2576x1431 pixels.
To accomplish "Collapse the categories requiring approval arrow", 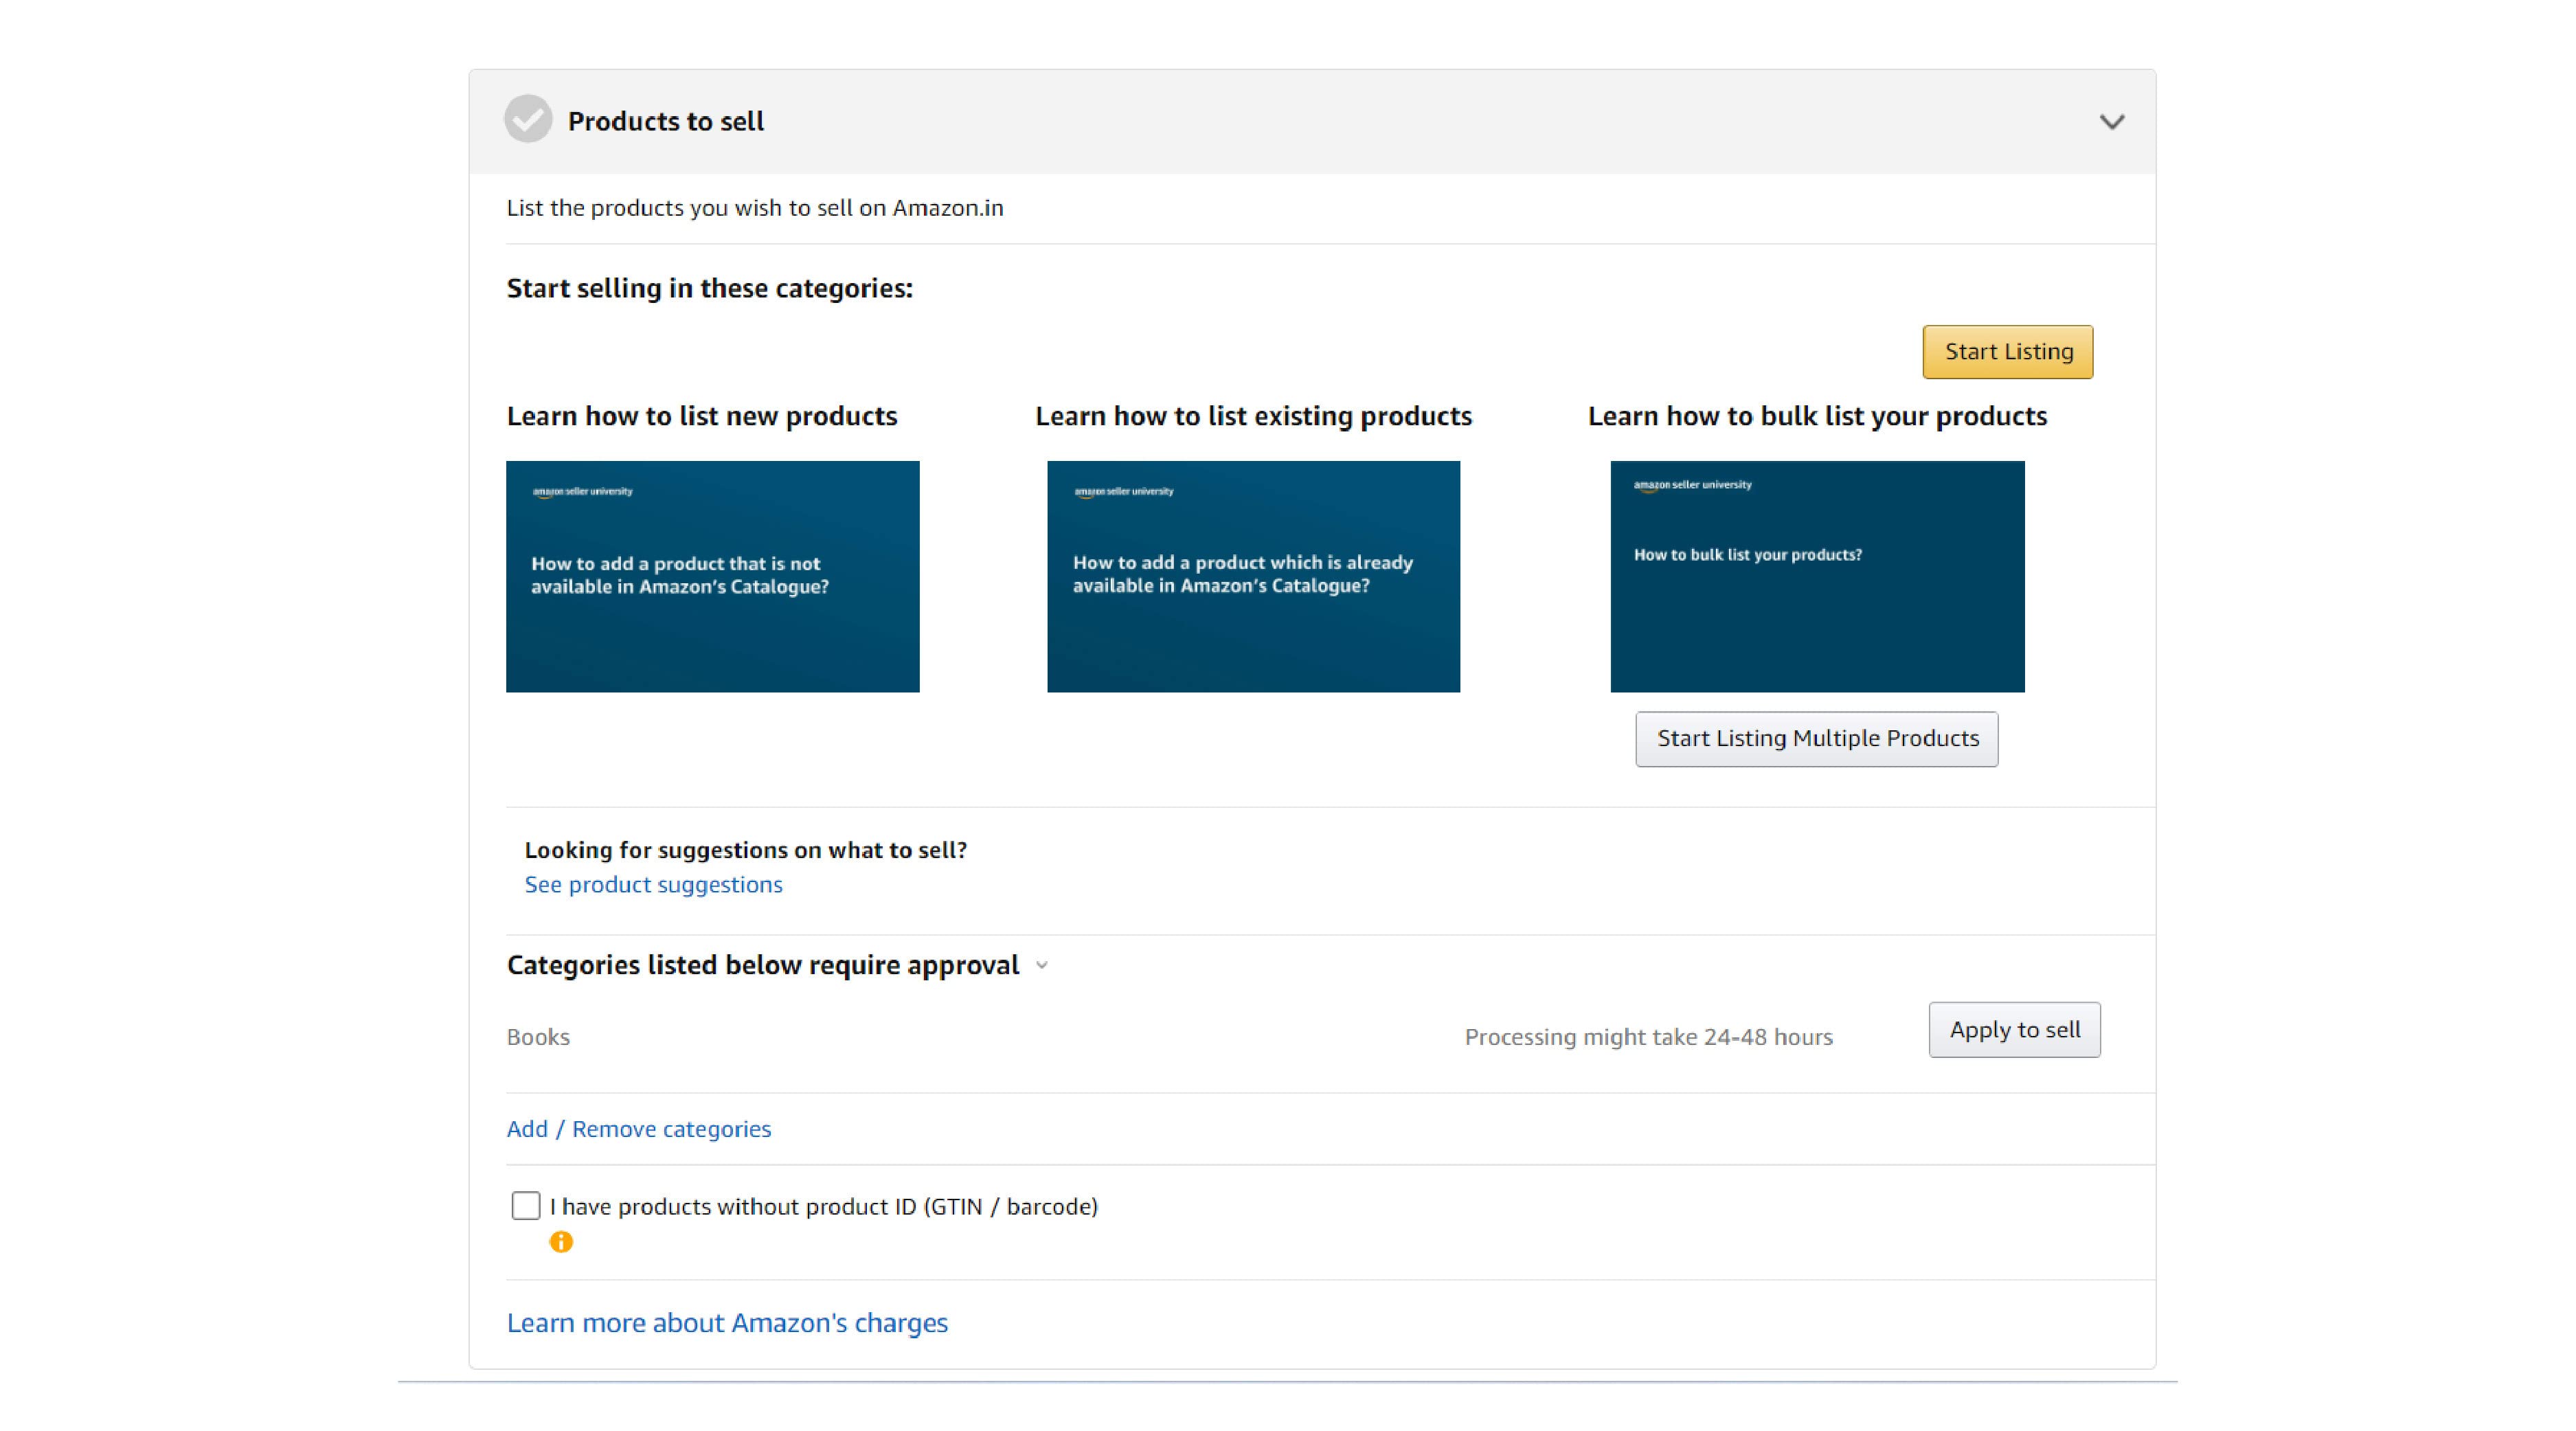I will pyautogui.click(x=1042, y=966).
